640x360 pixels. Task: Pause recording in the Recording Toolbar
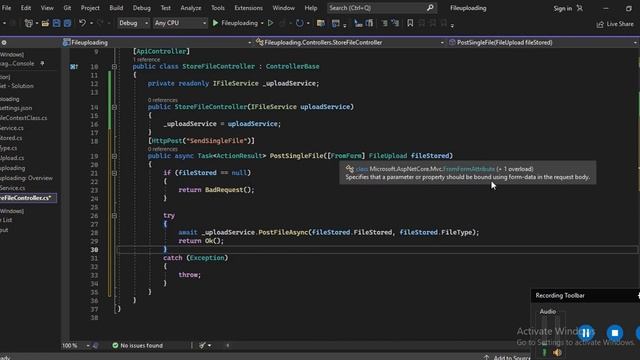coord(586,333)
